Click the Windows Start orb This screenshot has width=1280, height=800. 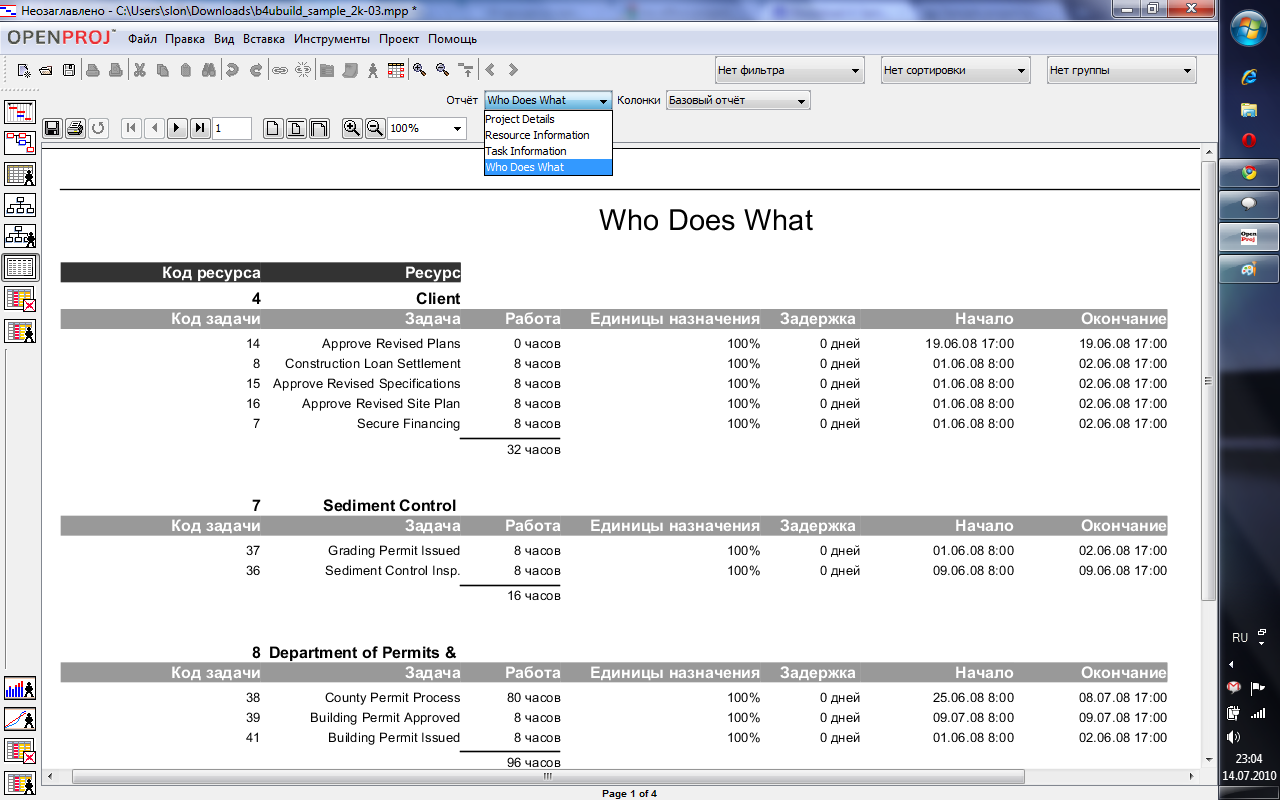coord(1249,29)
